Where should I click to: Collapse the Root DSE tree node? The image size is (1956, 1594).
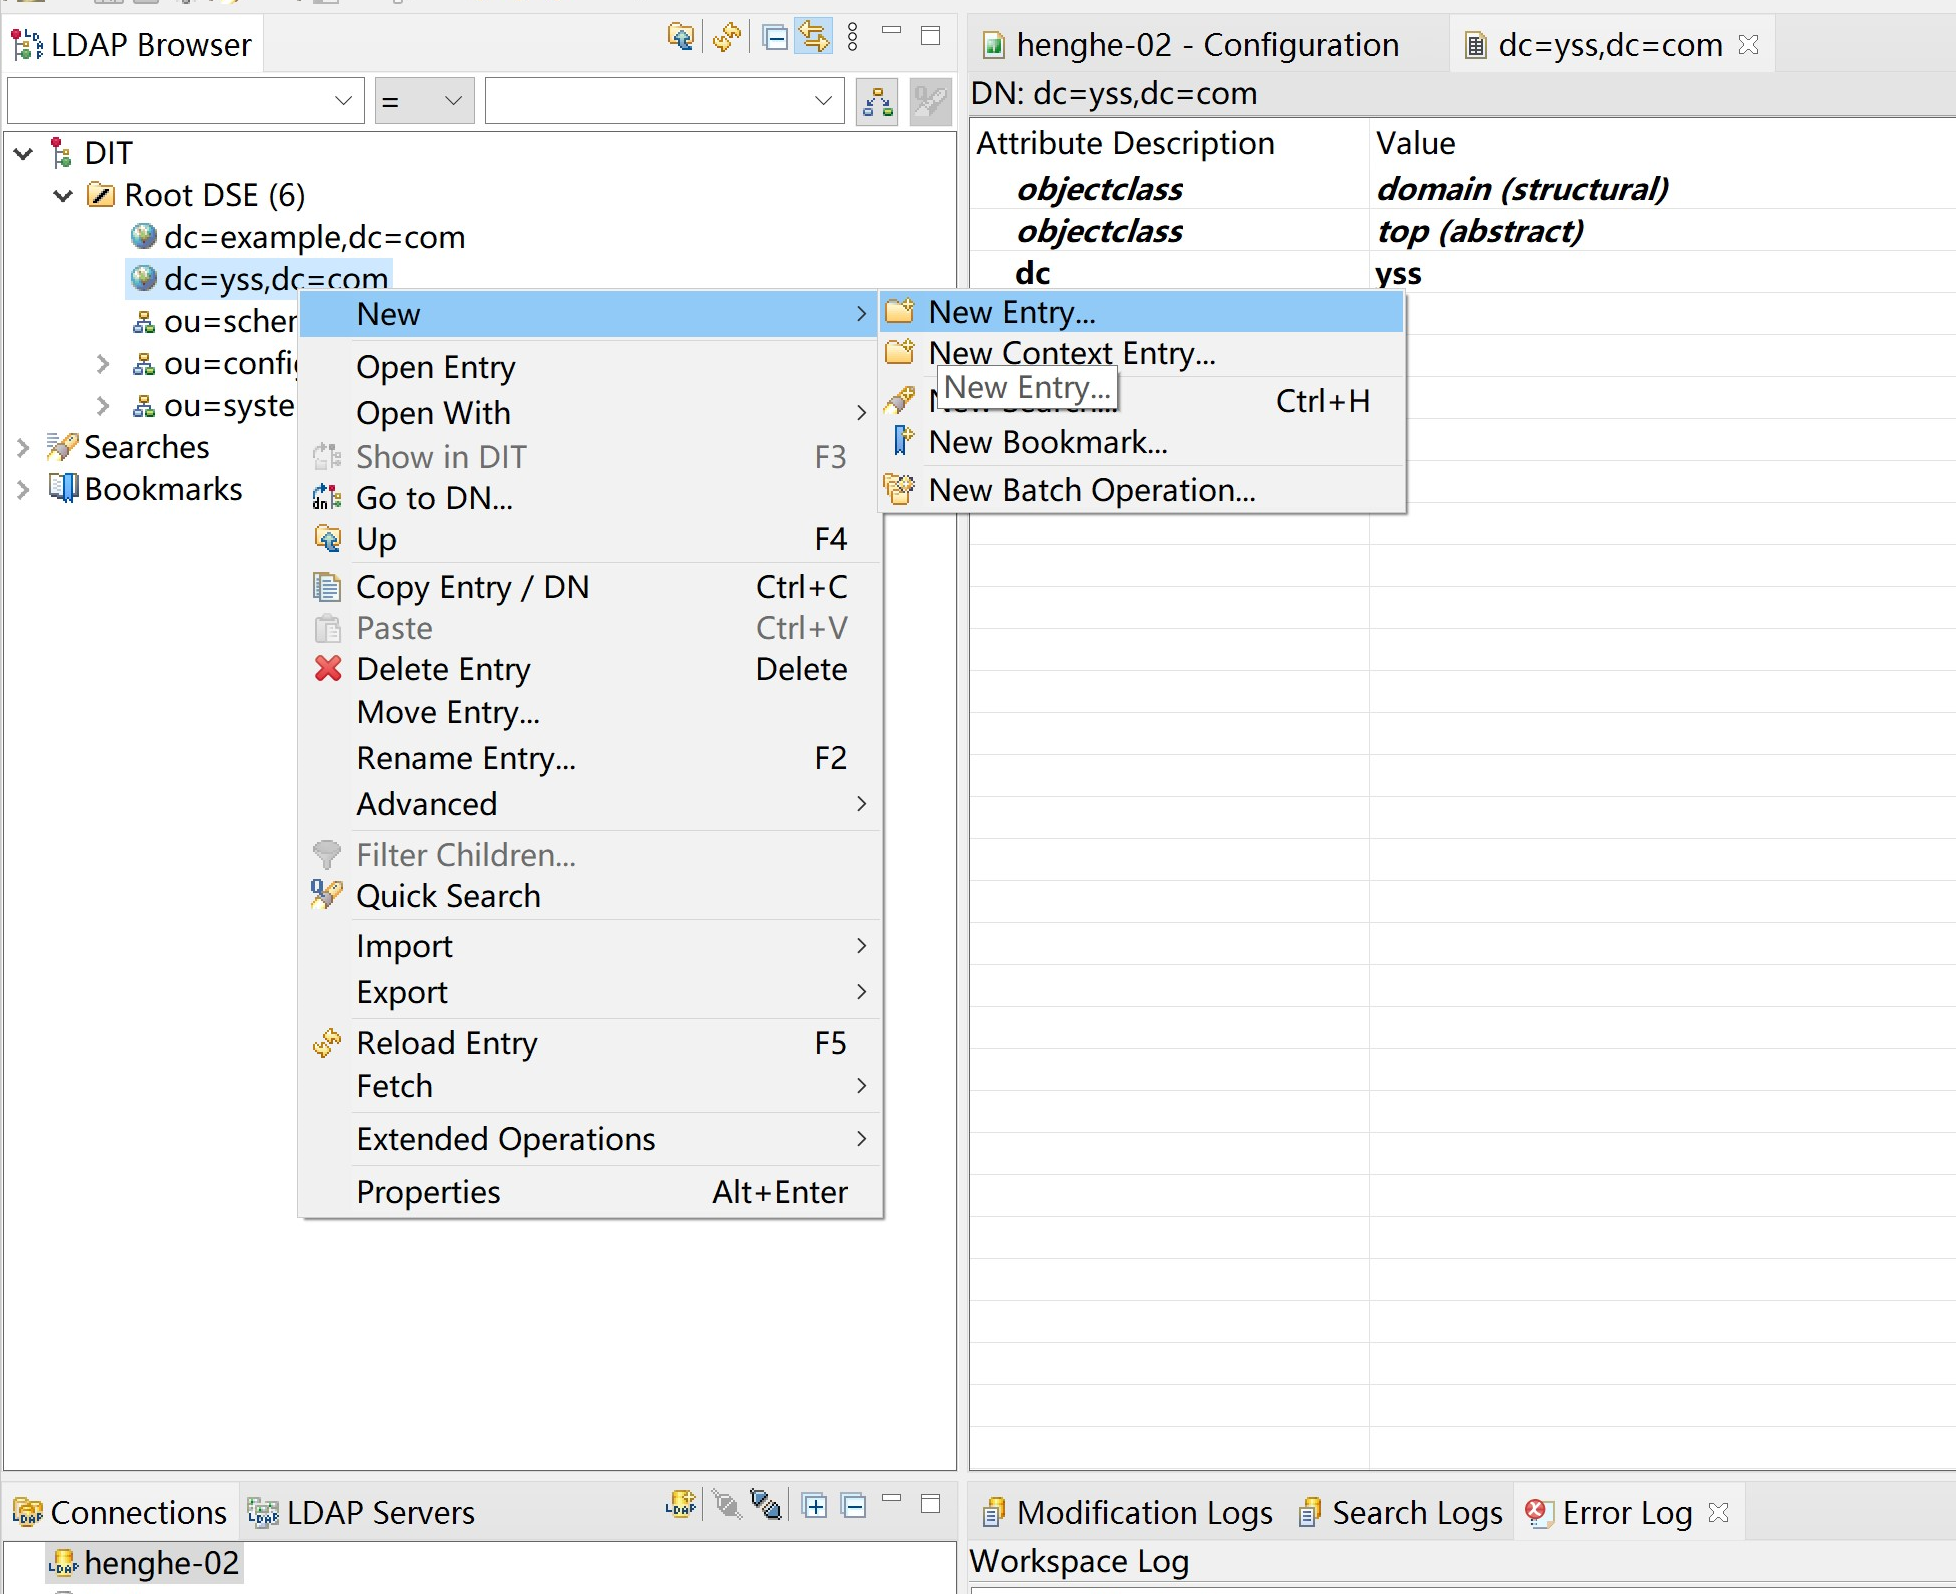coord(63,196)
